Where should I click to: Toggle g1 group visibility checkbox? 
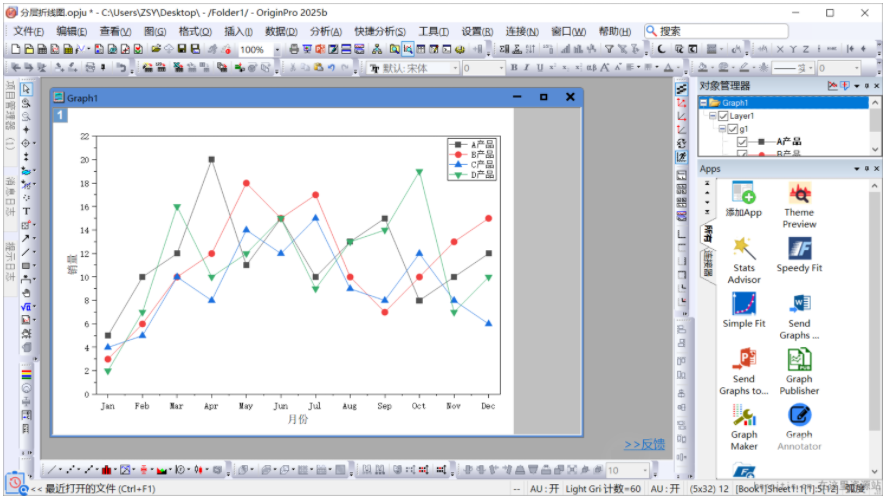(733, 129)
